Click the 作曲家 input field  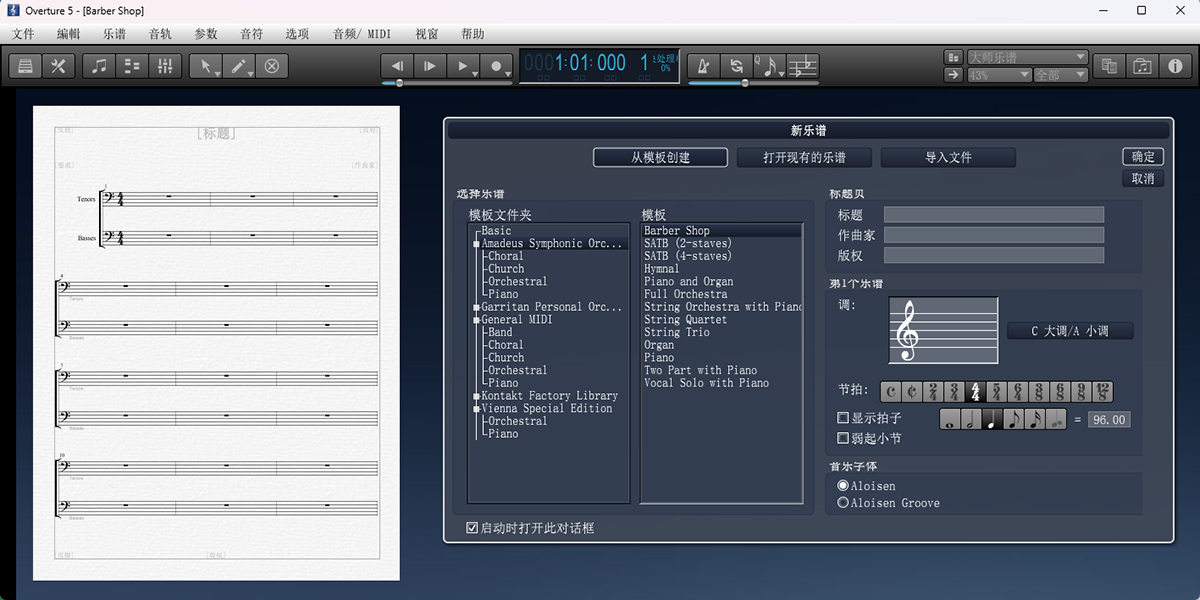[993, 235]
